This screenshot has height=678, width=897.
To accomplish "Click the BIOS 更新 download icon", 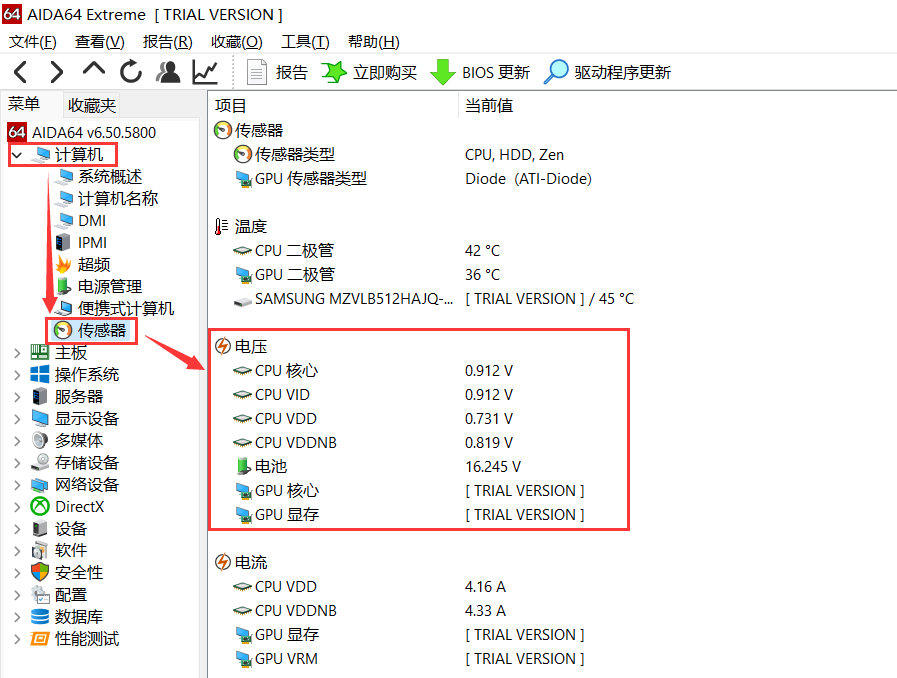I will point(442,71).
